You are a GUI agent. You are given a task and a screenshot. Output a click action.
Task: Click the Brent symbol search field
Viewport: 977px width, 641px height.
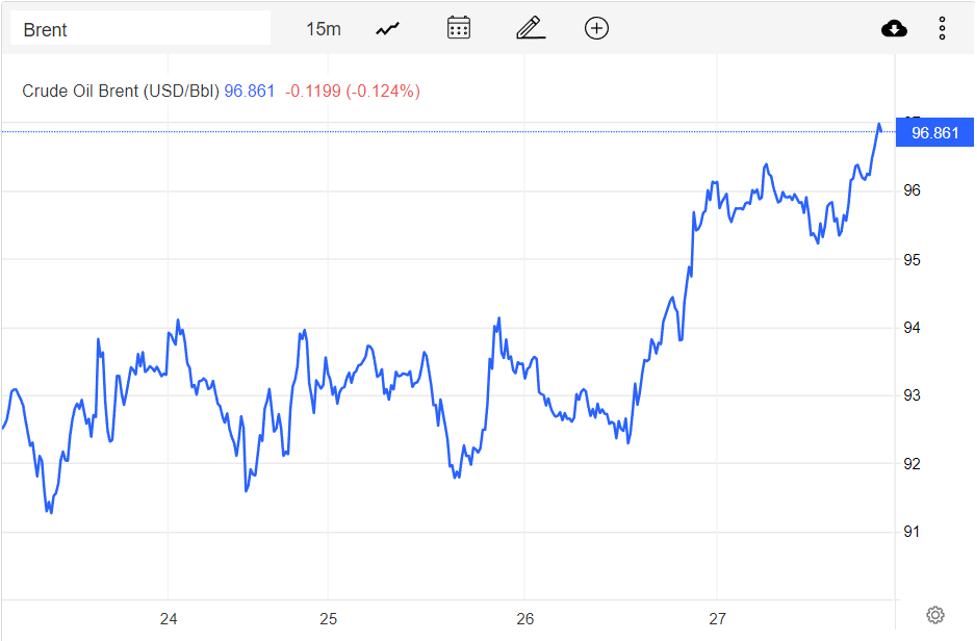pos(140,29)
